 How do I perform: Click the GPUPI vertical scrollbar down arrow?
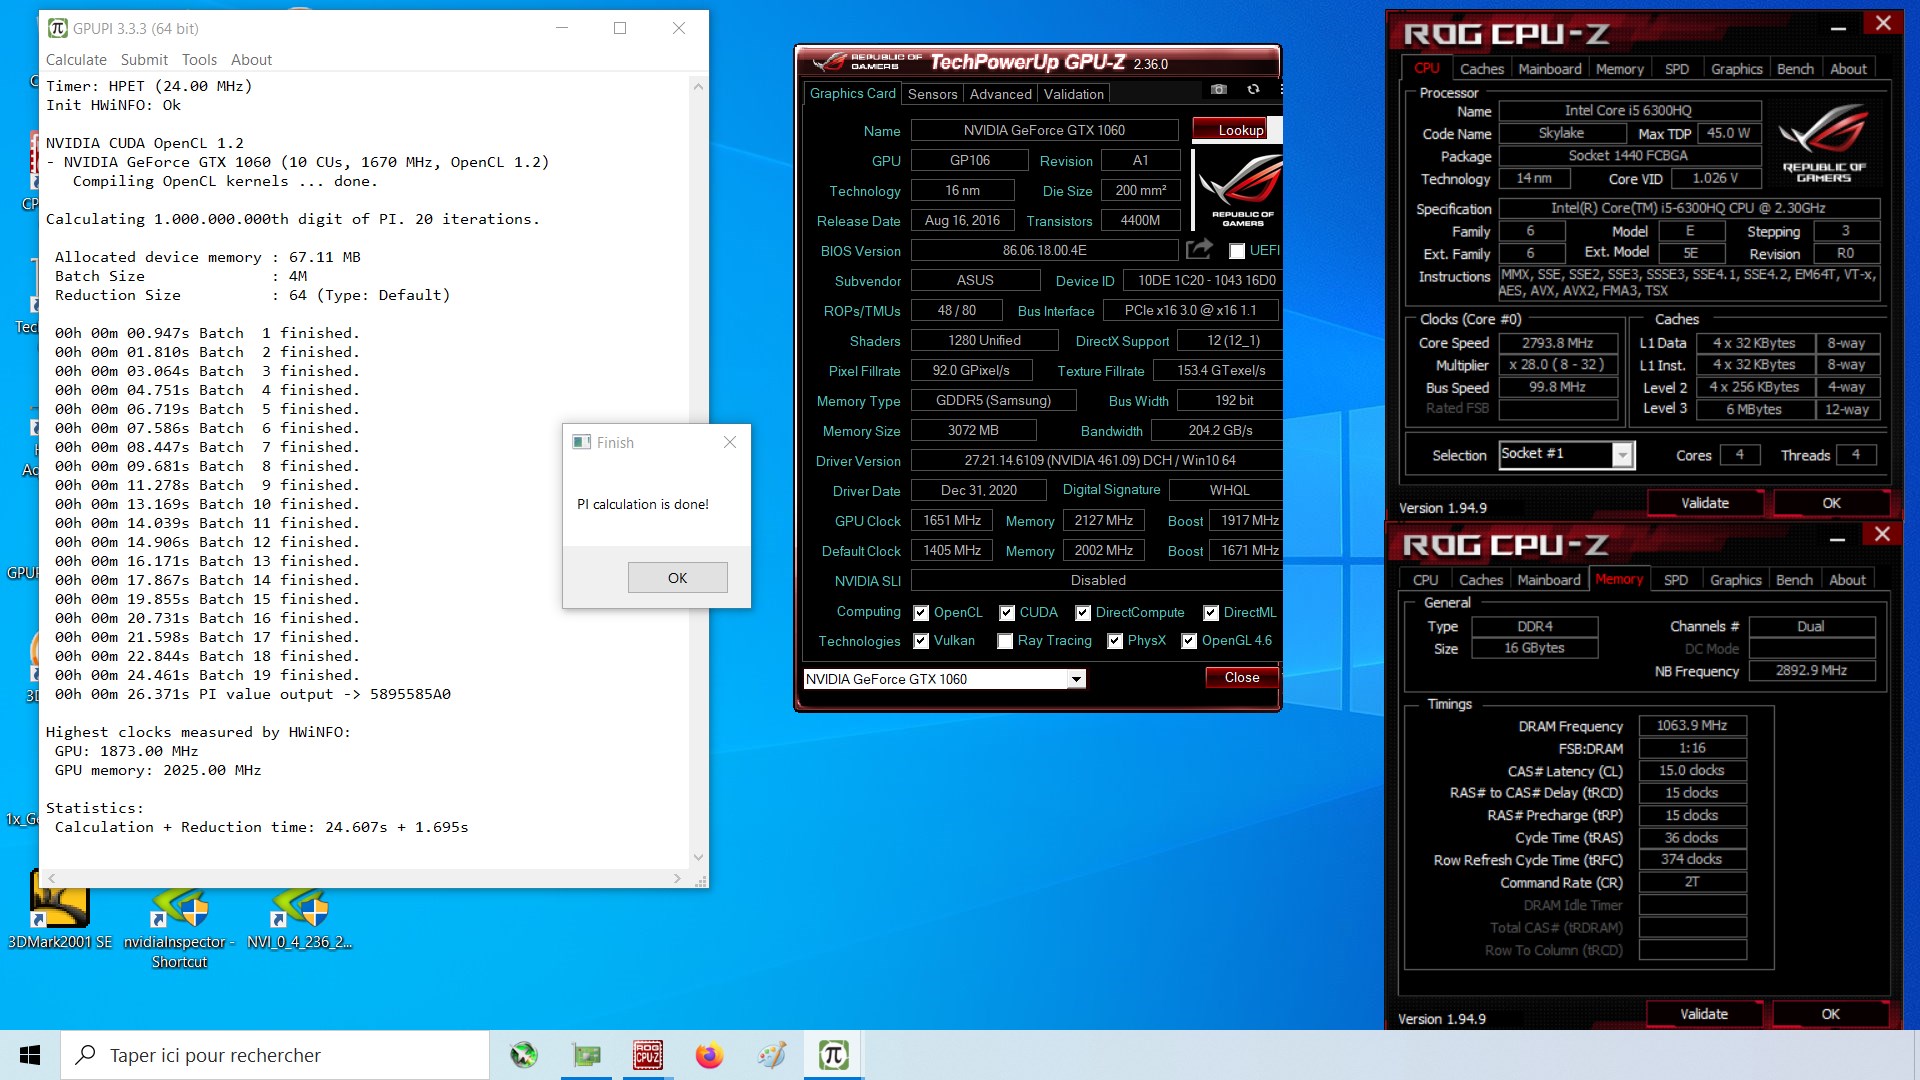(698, 857)
